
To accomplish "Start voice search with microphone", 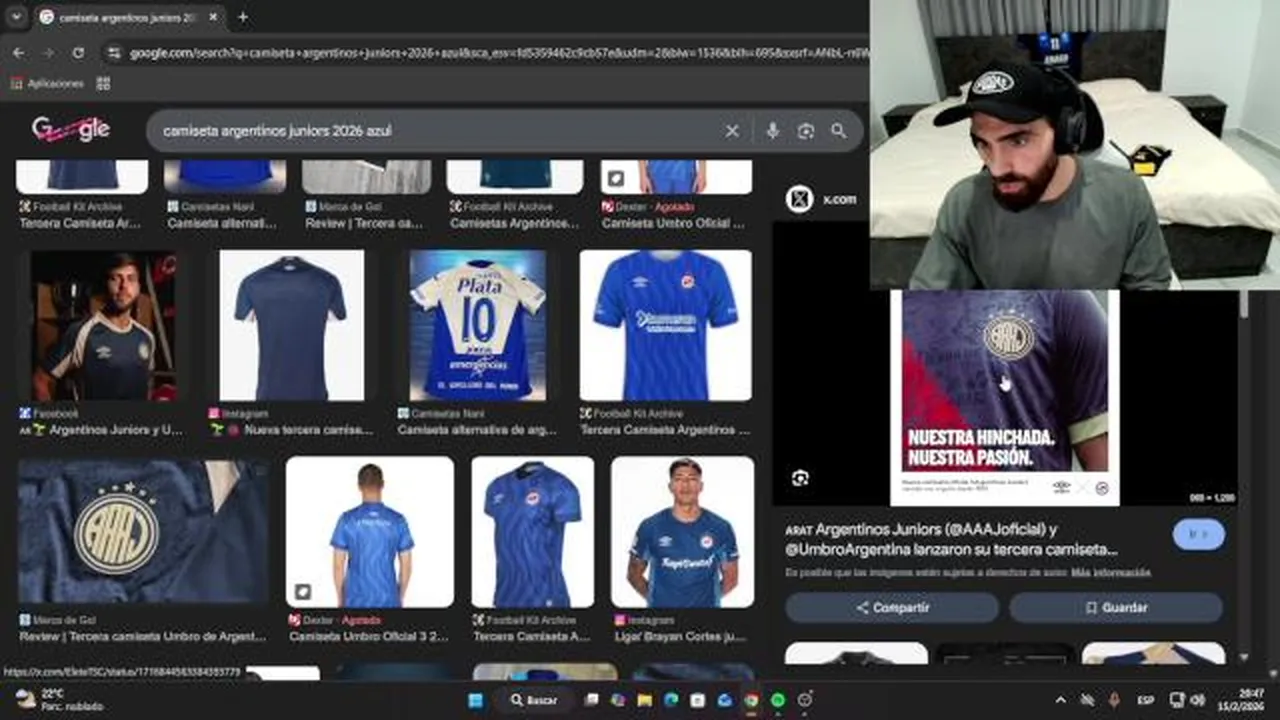I will (772, 131).
